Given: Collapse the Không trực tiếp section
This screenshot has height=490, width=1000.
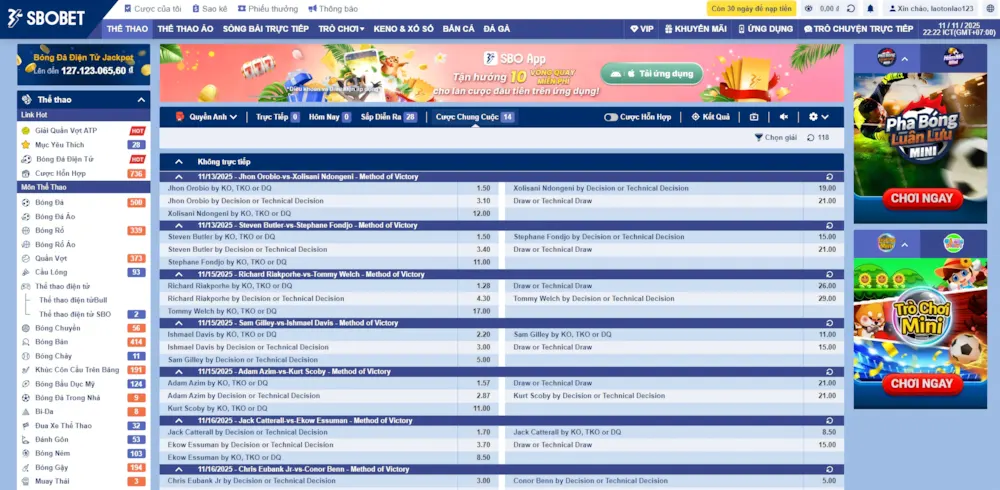Looking at the screenshot, I should pyautogui.click(x=179, y=161).
